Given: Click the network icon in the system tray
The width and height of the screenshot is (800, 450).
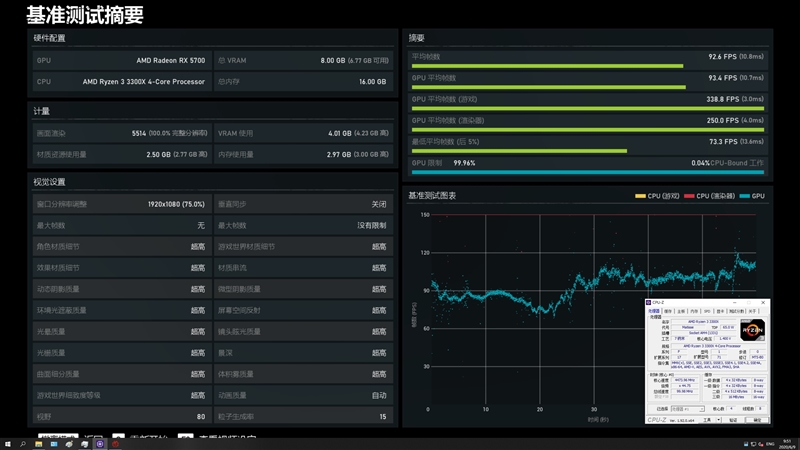Looking at the screenshot, I should 753,444.
